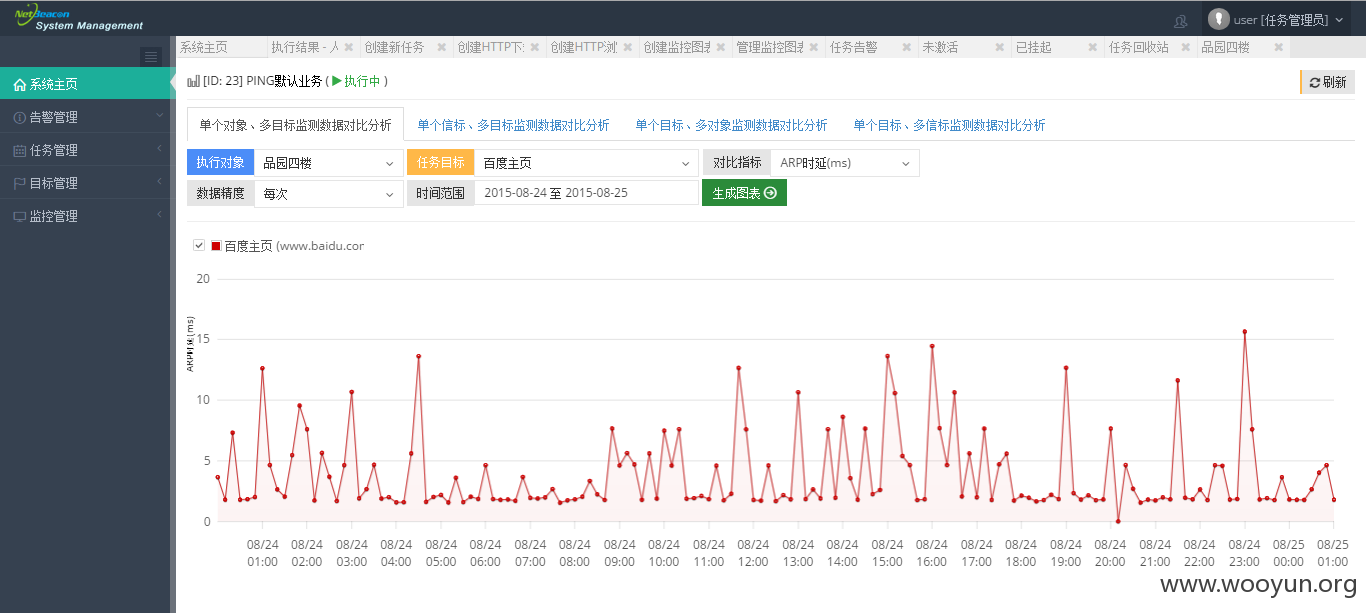Close the 已挂起 tab

pos(1092,47)
